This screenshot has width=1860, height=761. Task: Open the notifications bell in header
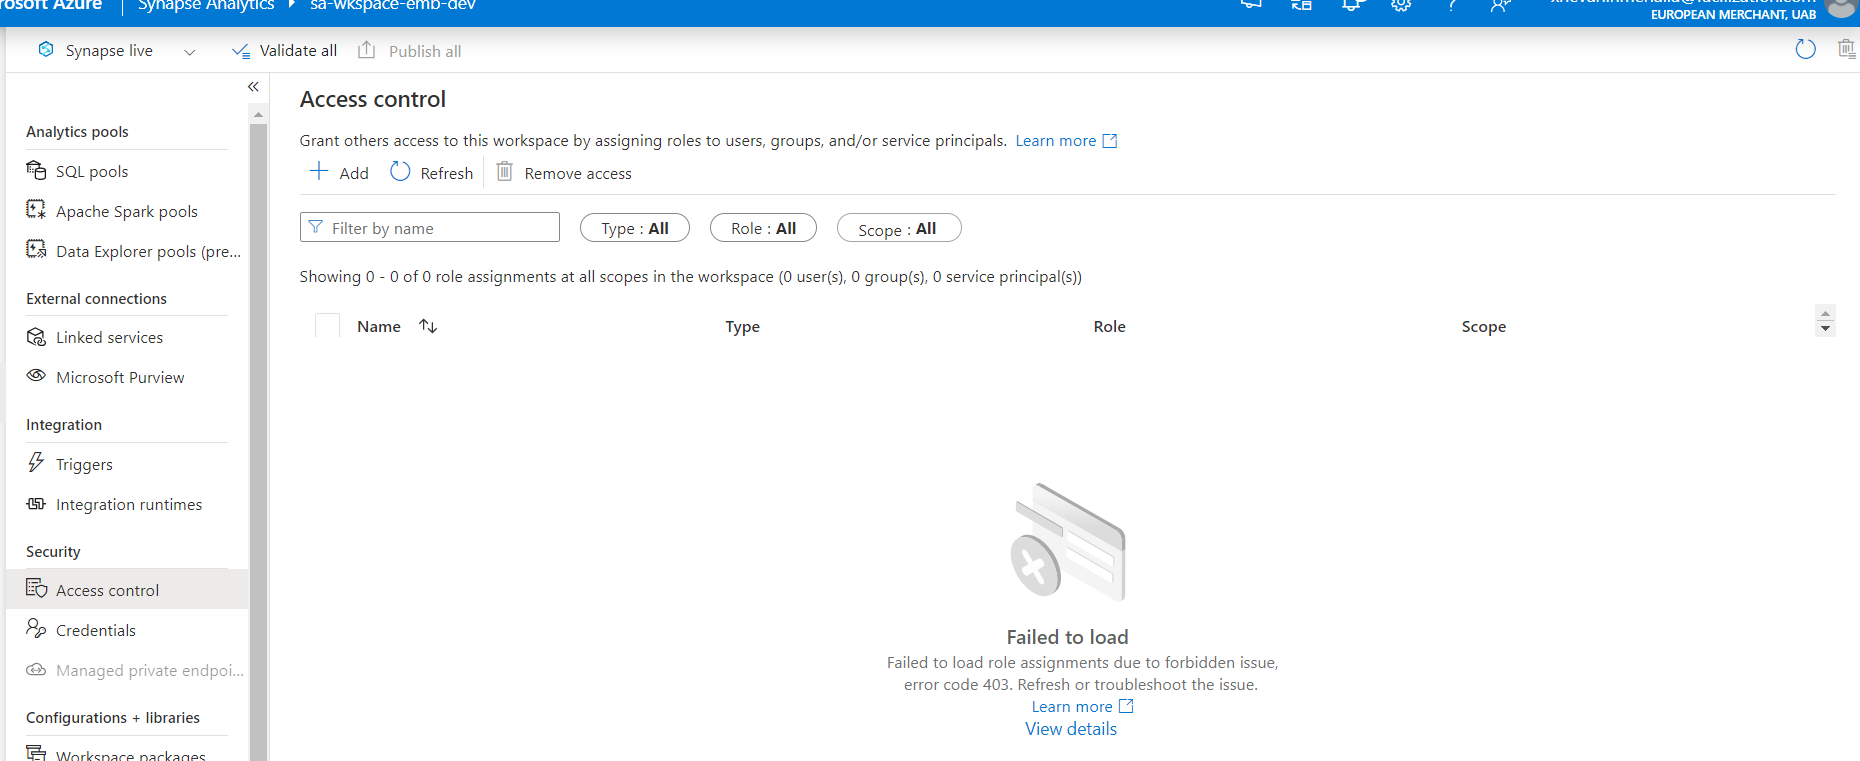pyautogui.click(x=1351, y=5)
